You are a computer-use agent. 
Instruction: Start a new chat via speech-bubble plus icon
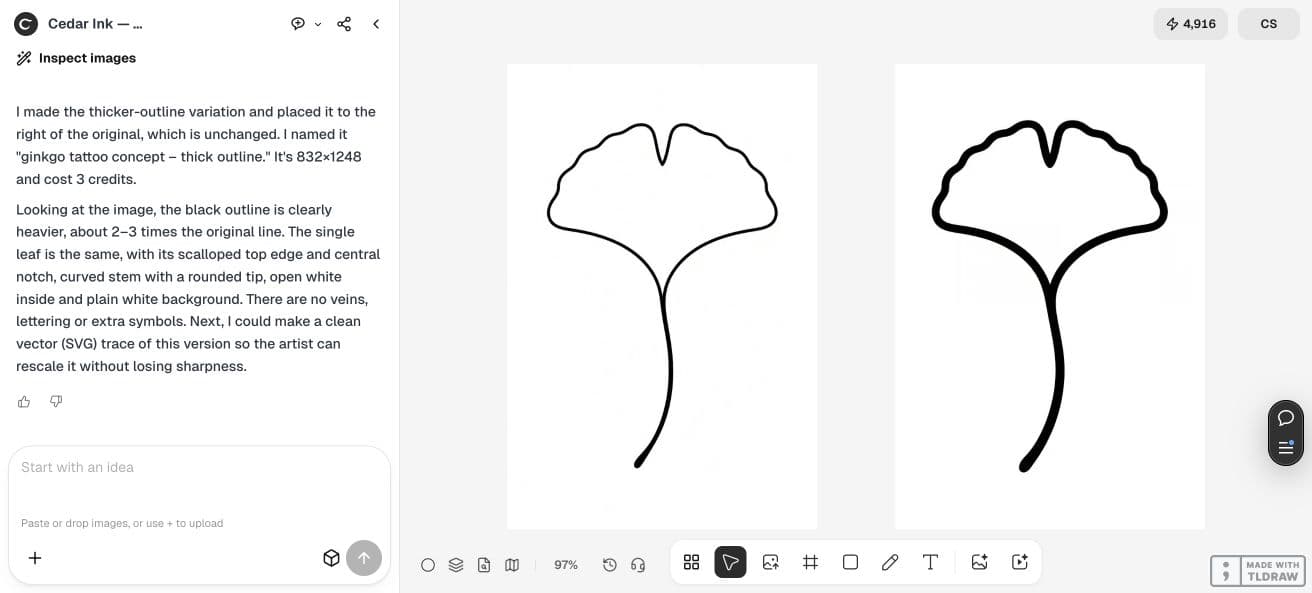(297, 24)
